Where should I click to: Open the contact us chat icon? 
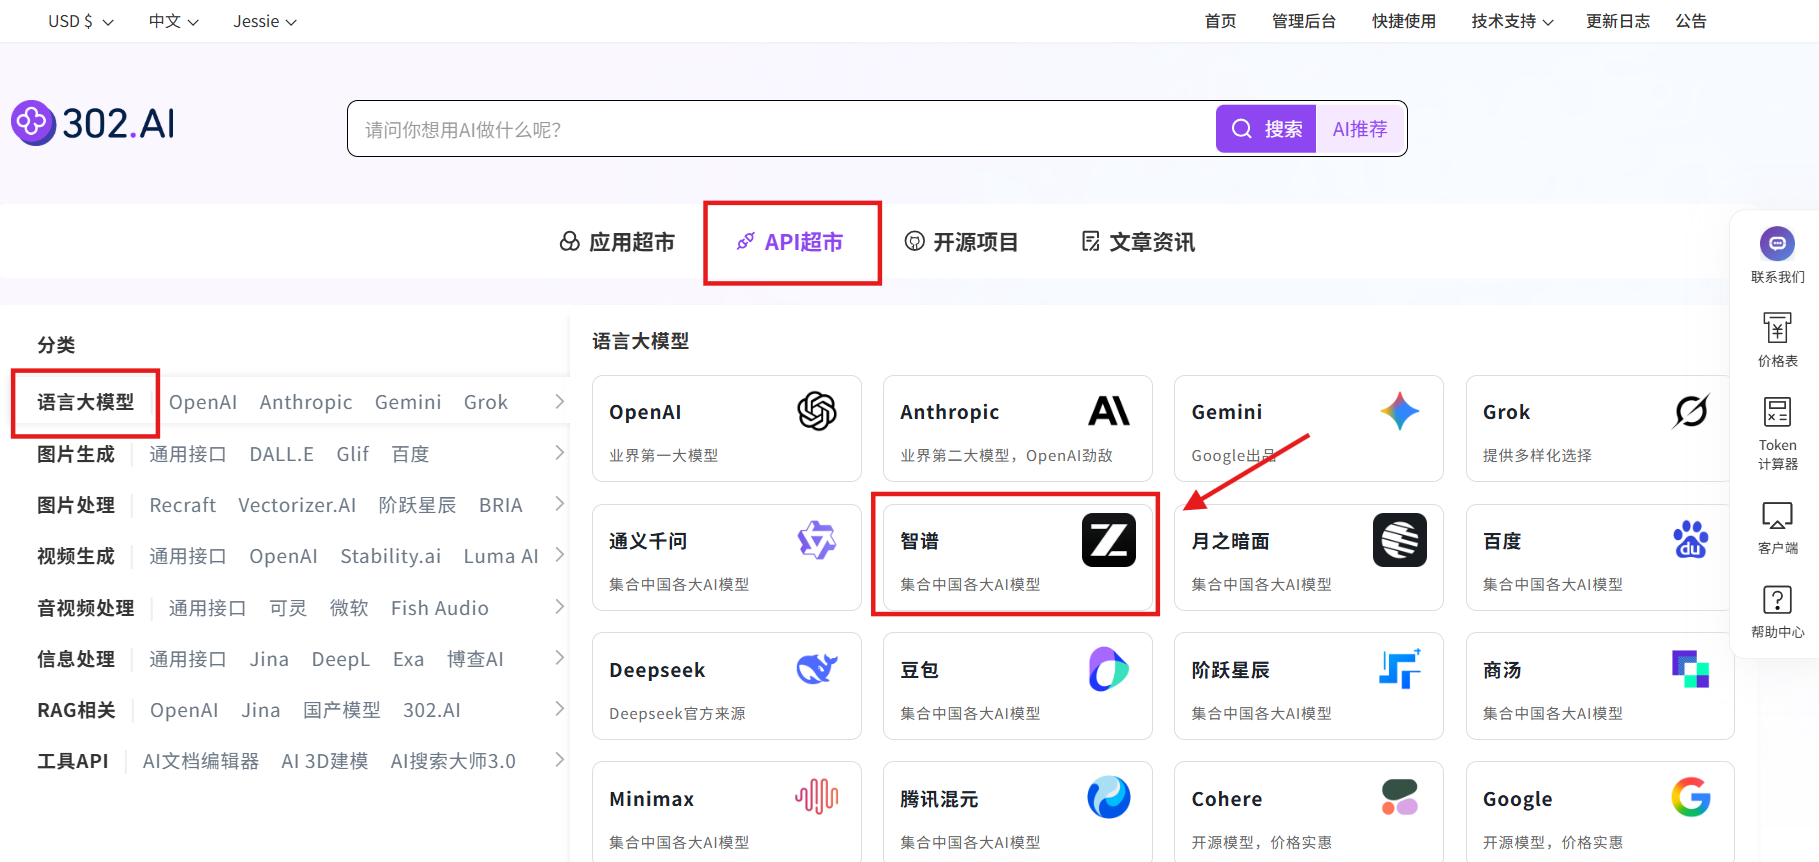click(x=1777, y=244)
